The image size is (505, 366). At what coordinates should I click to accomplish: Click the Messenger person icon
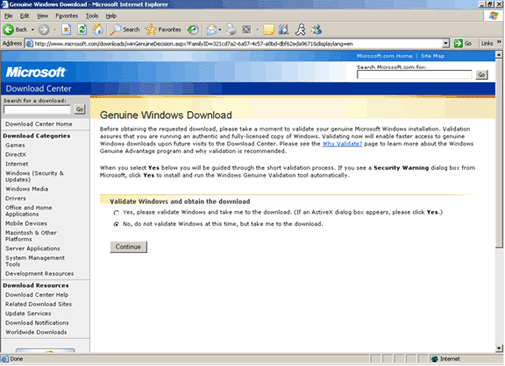tap(300, 30)
